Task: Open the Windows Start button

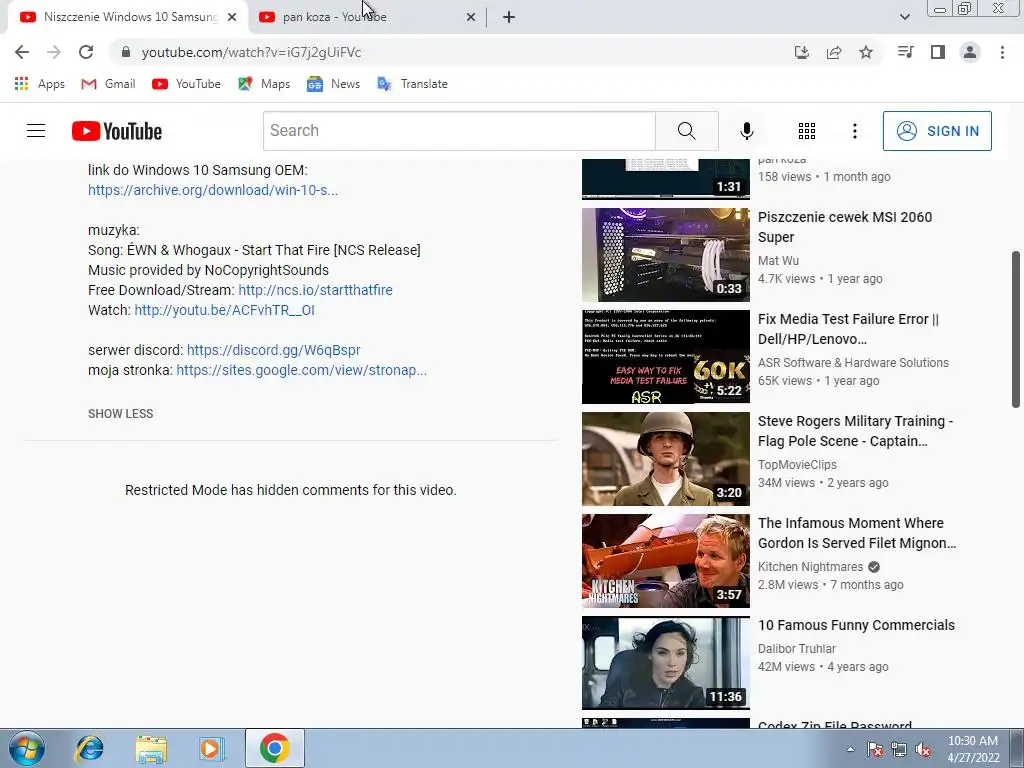Action: [27, 748]
